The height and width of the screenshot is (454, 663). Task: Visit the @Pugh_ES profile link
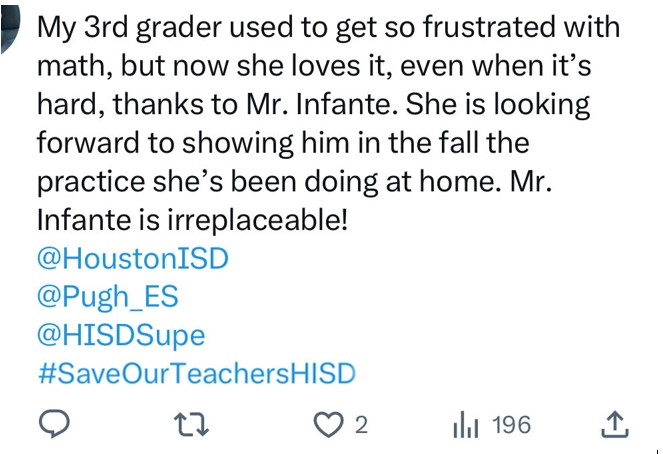[x=107, y=297]
